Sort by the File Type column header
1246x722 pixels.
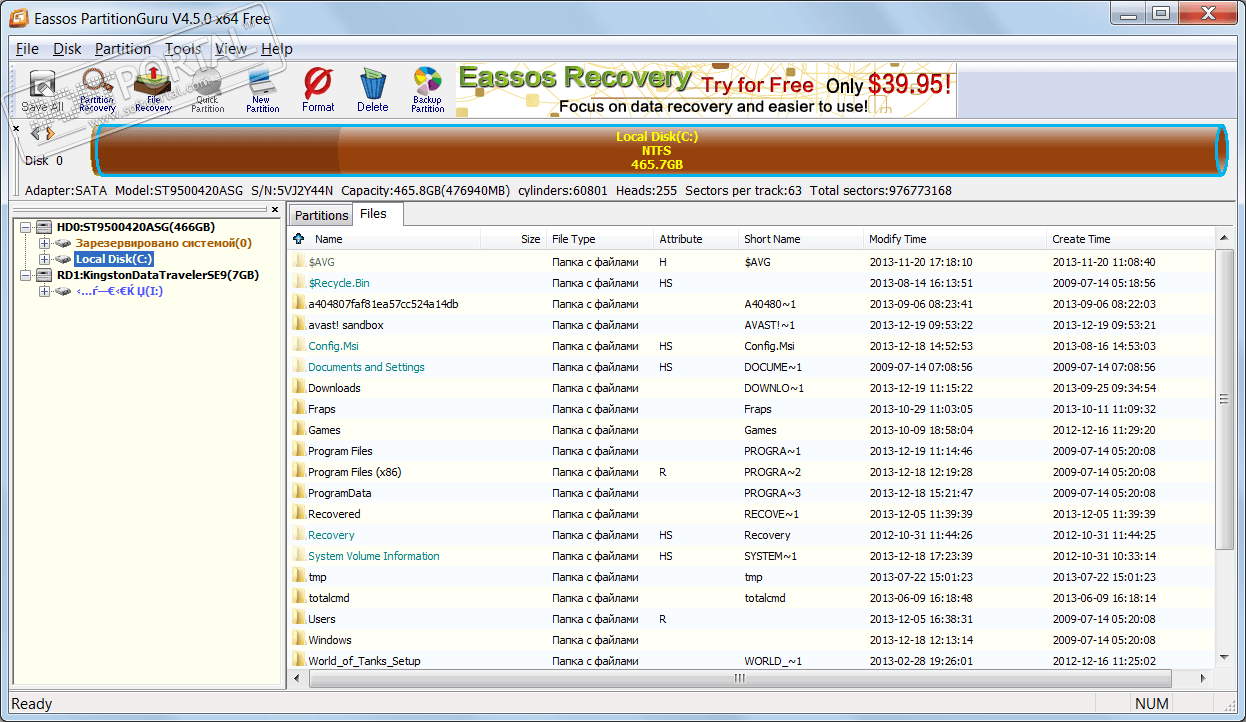click(599, 239)
